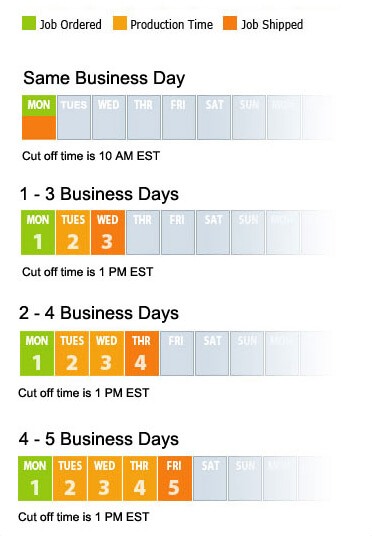Click the dark orange Job Shipped swatch
Screen dimensions: 372x537
click(230, 23)
